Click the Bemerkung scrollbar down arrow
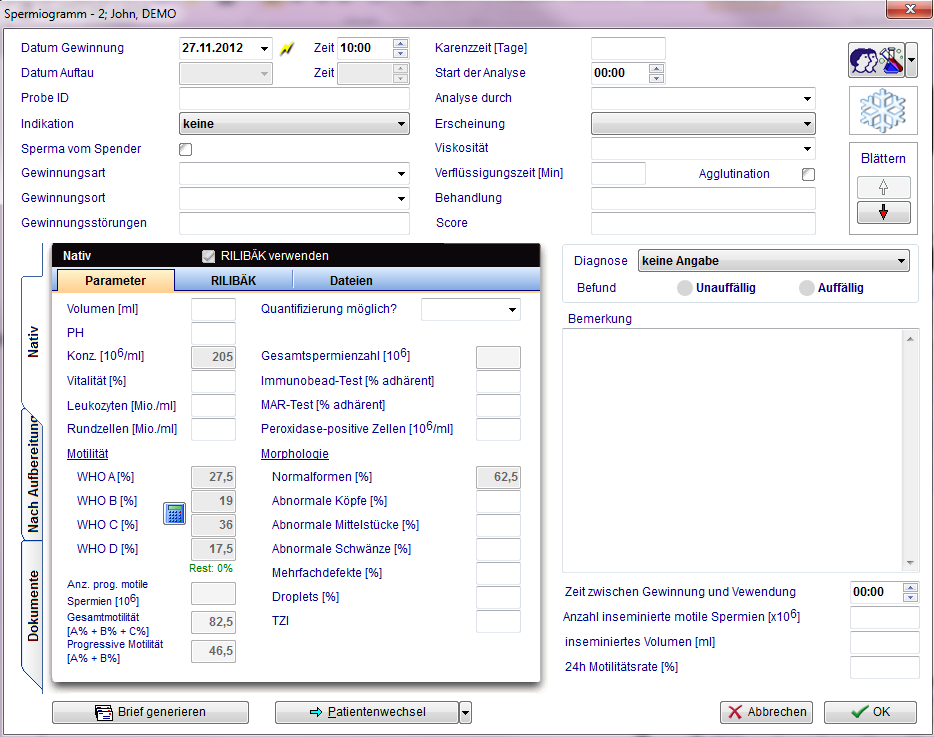 [x=910, y=563]
